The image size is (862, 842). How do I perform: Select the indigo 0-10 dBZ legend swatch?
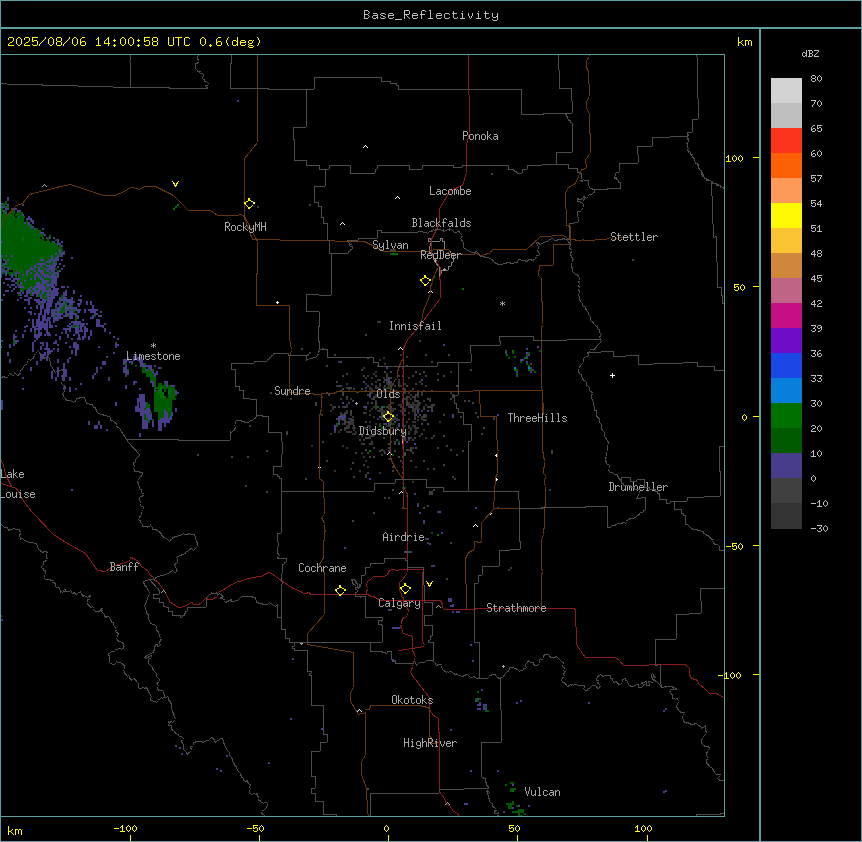click(x=786, y=466)
